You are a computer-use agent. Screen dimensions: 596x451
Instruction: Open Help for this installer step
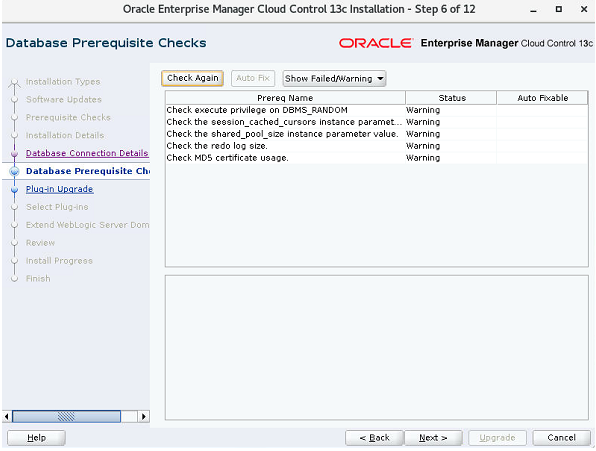coord(36,438)
